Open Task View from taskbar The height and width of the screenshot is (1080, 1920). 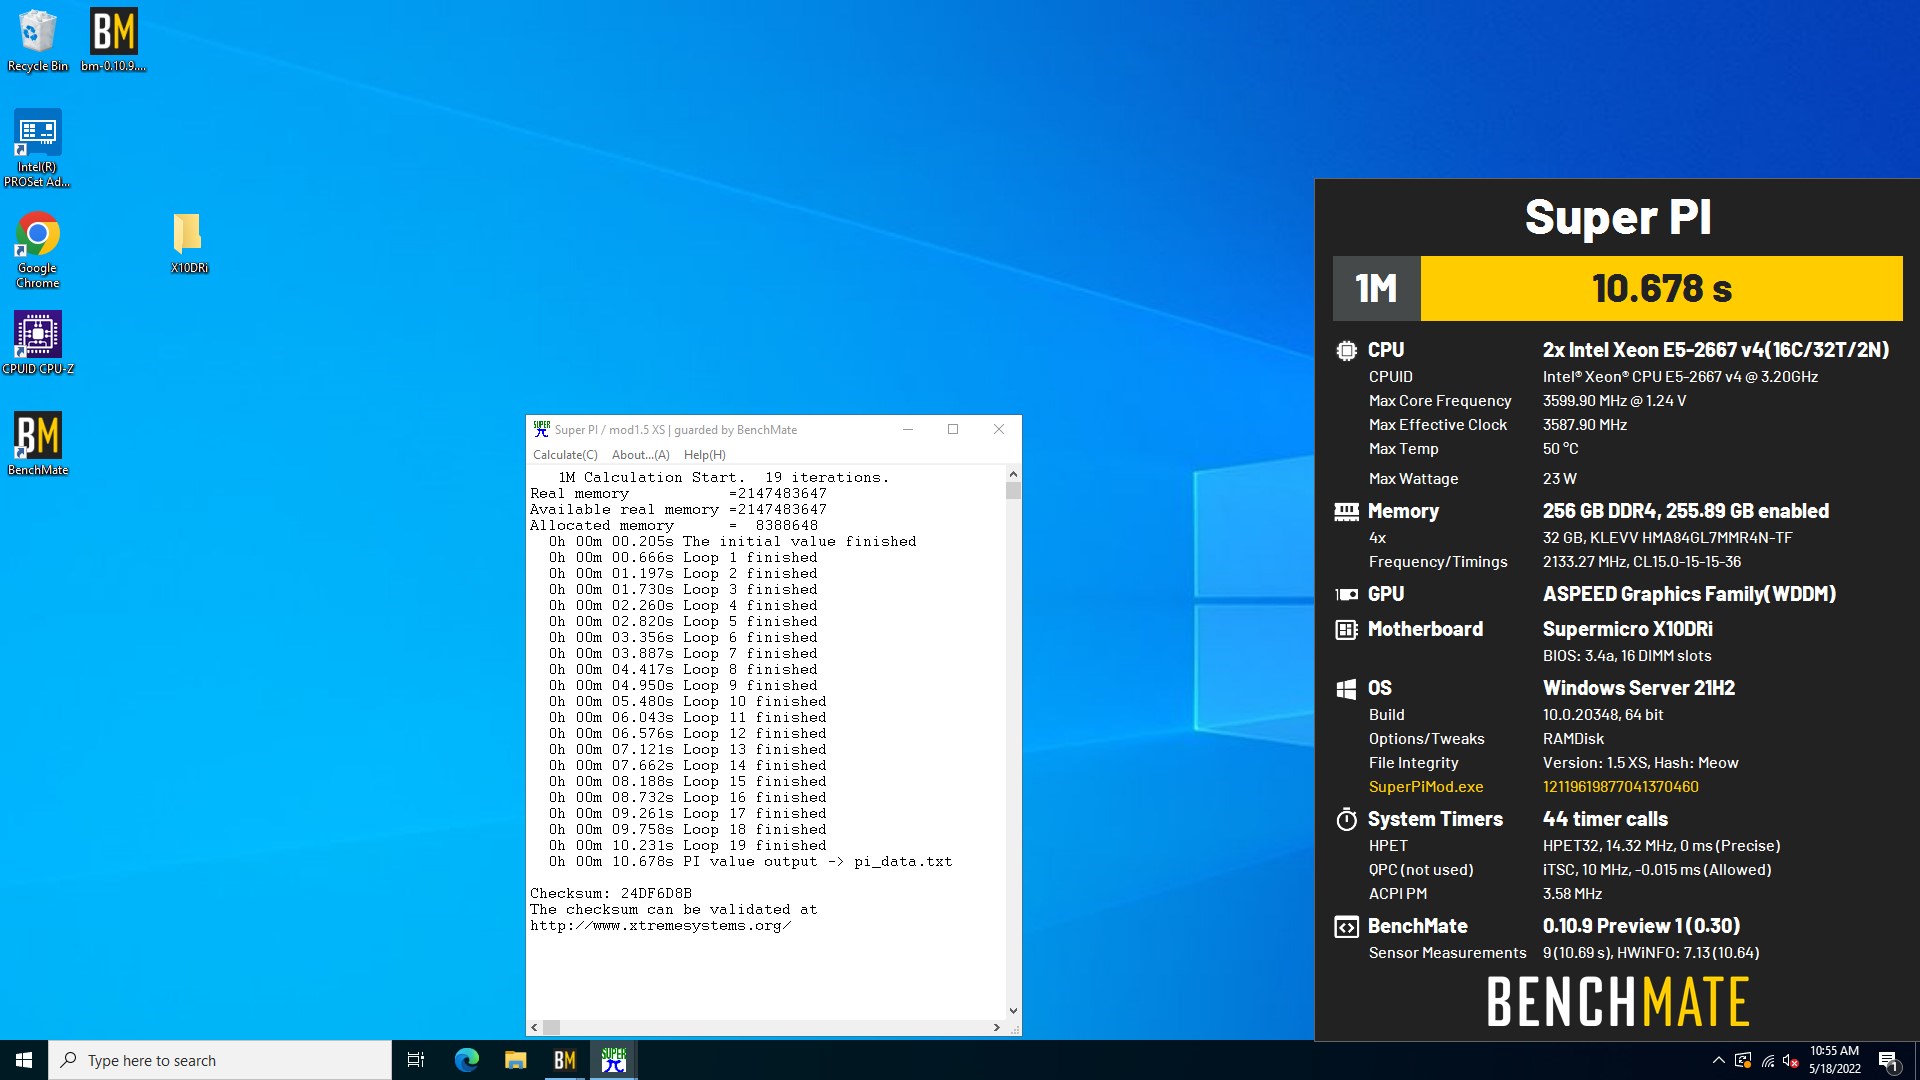416,1060
